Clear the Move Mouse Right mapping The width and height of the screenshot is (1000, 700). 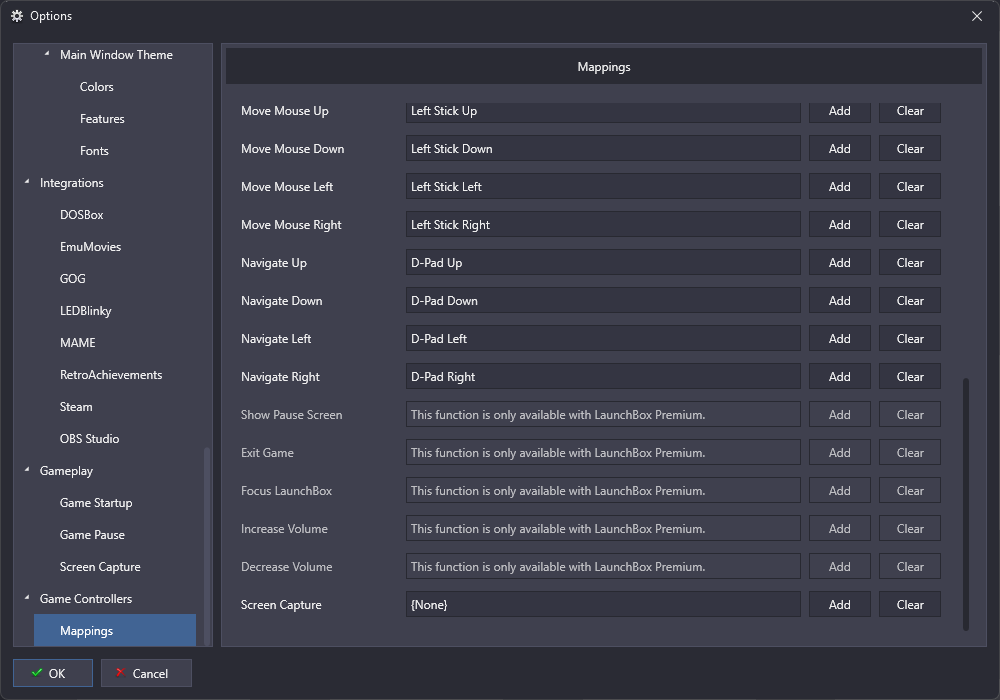(909, 224)
